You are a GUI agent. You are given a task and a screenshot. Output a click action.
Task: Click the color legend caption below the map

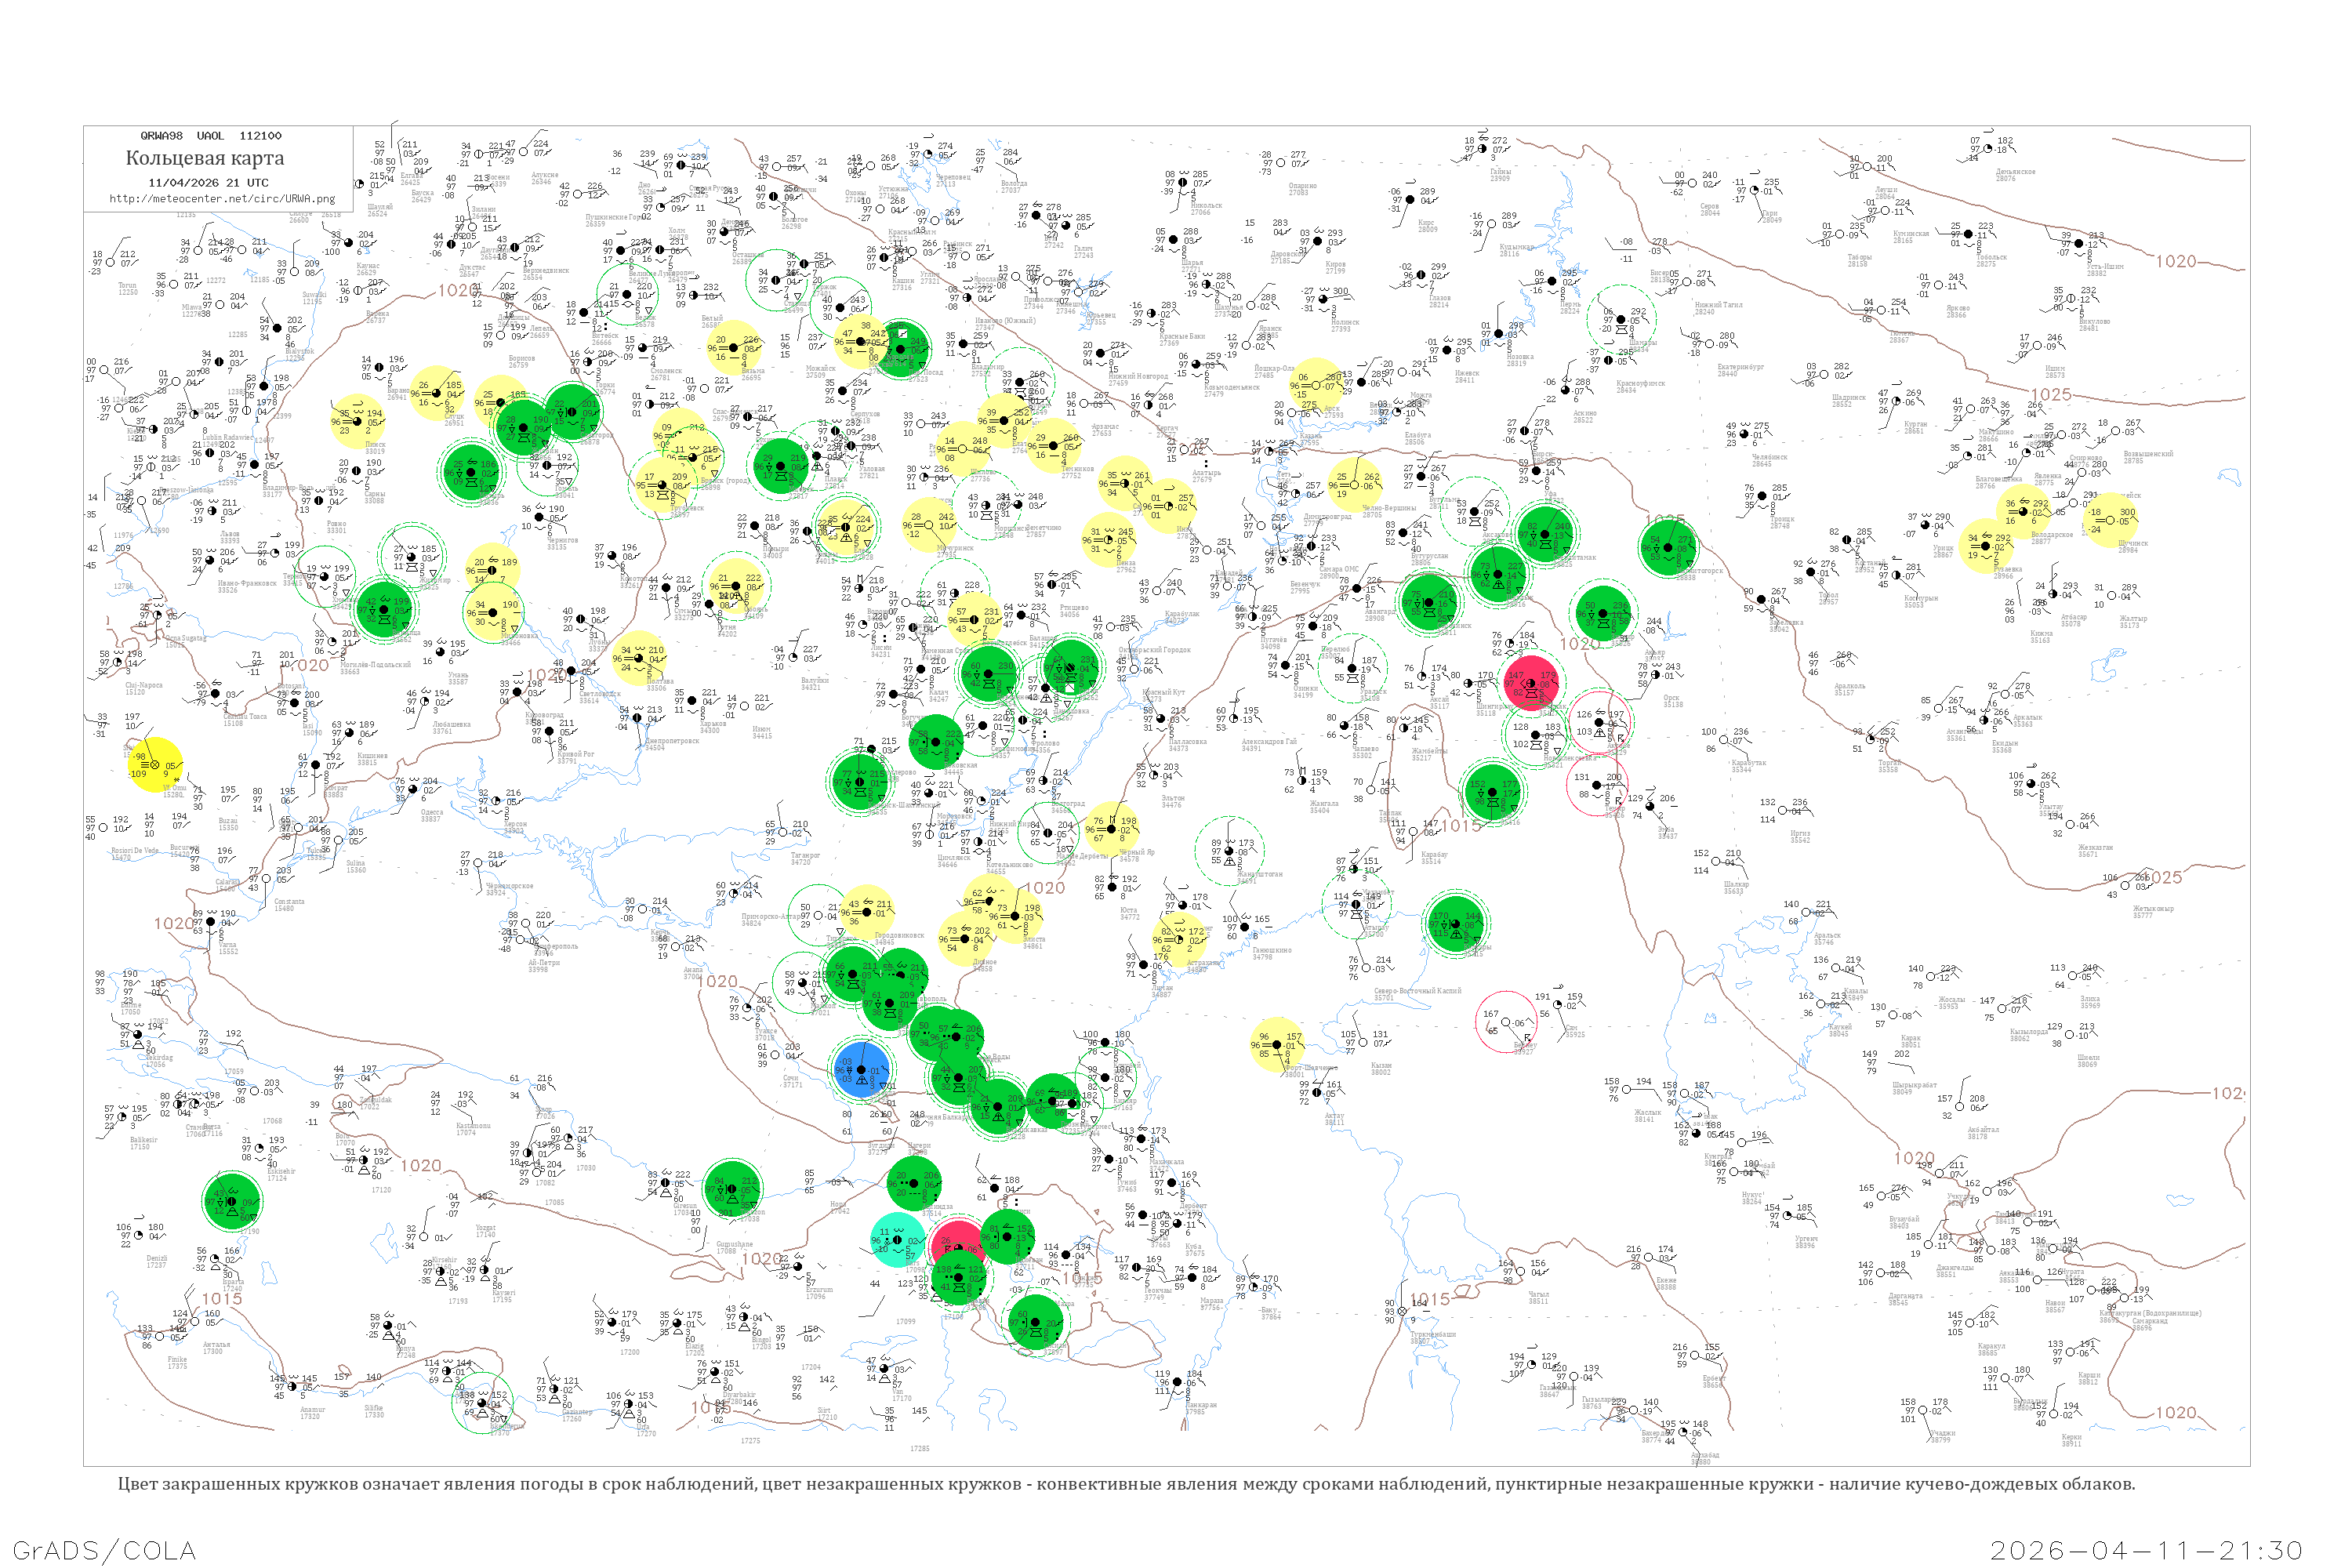click(1126, 1484)
